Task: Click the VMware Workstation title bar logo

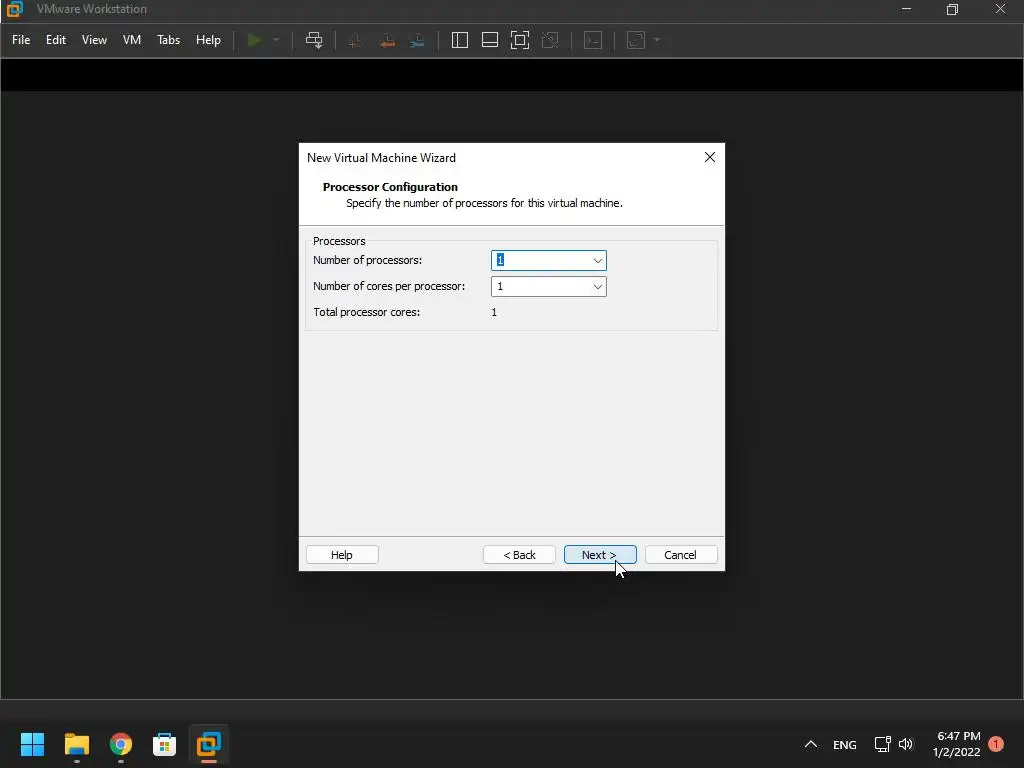Action: [14, 9]
